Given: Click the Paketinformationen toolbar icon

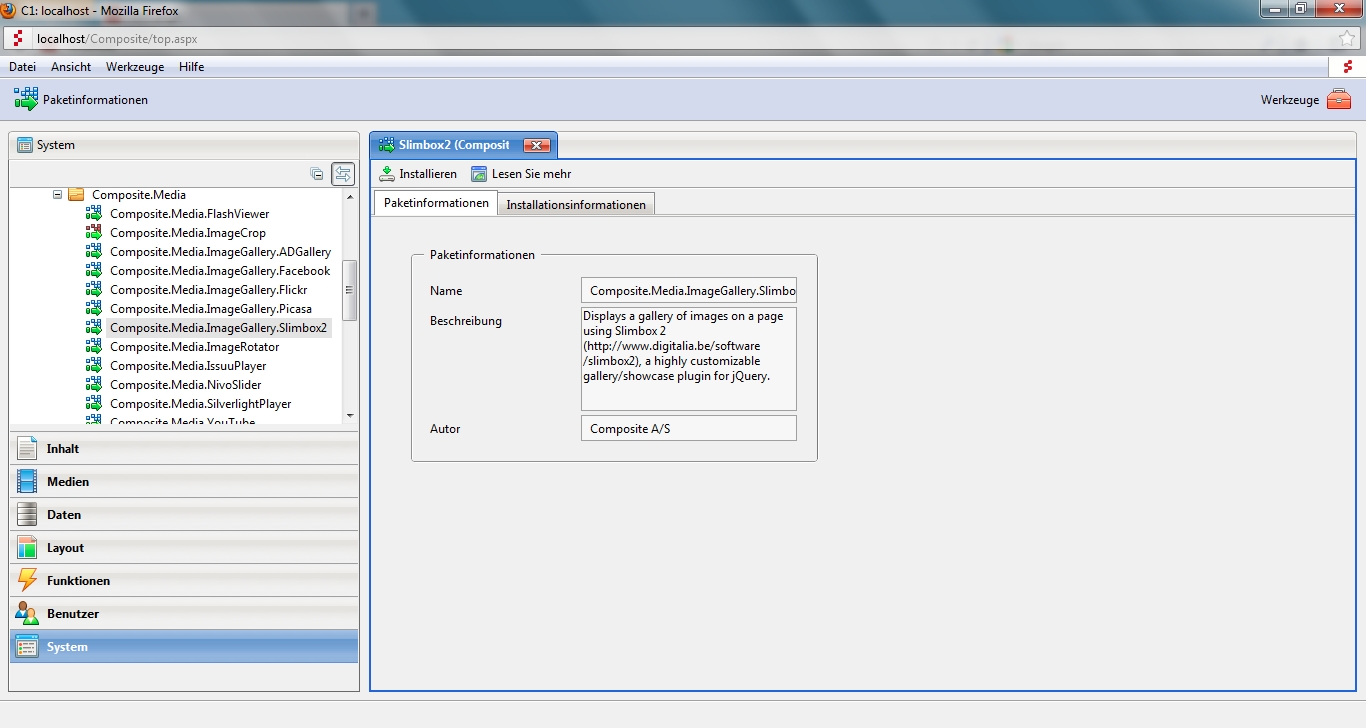Looking at the screenshot, I should click(26, 99).
